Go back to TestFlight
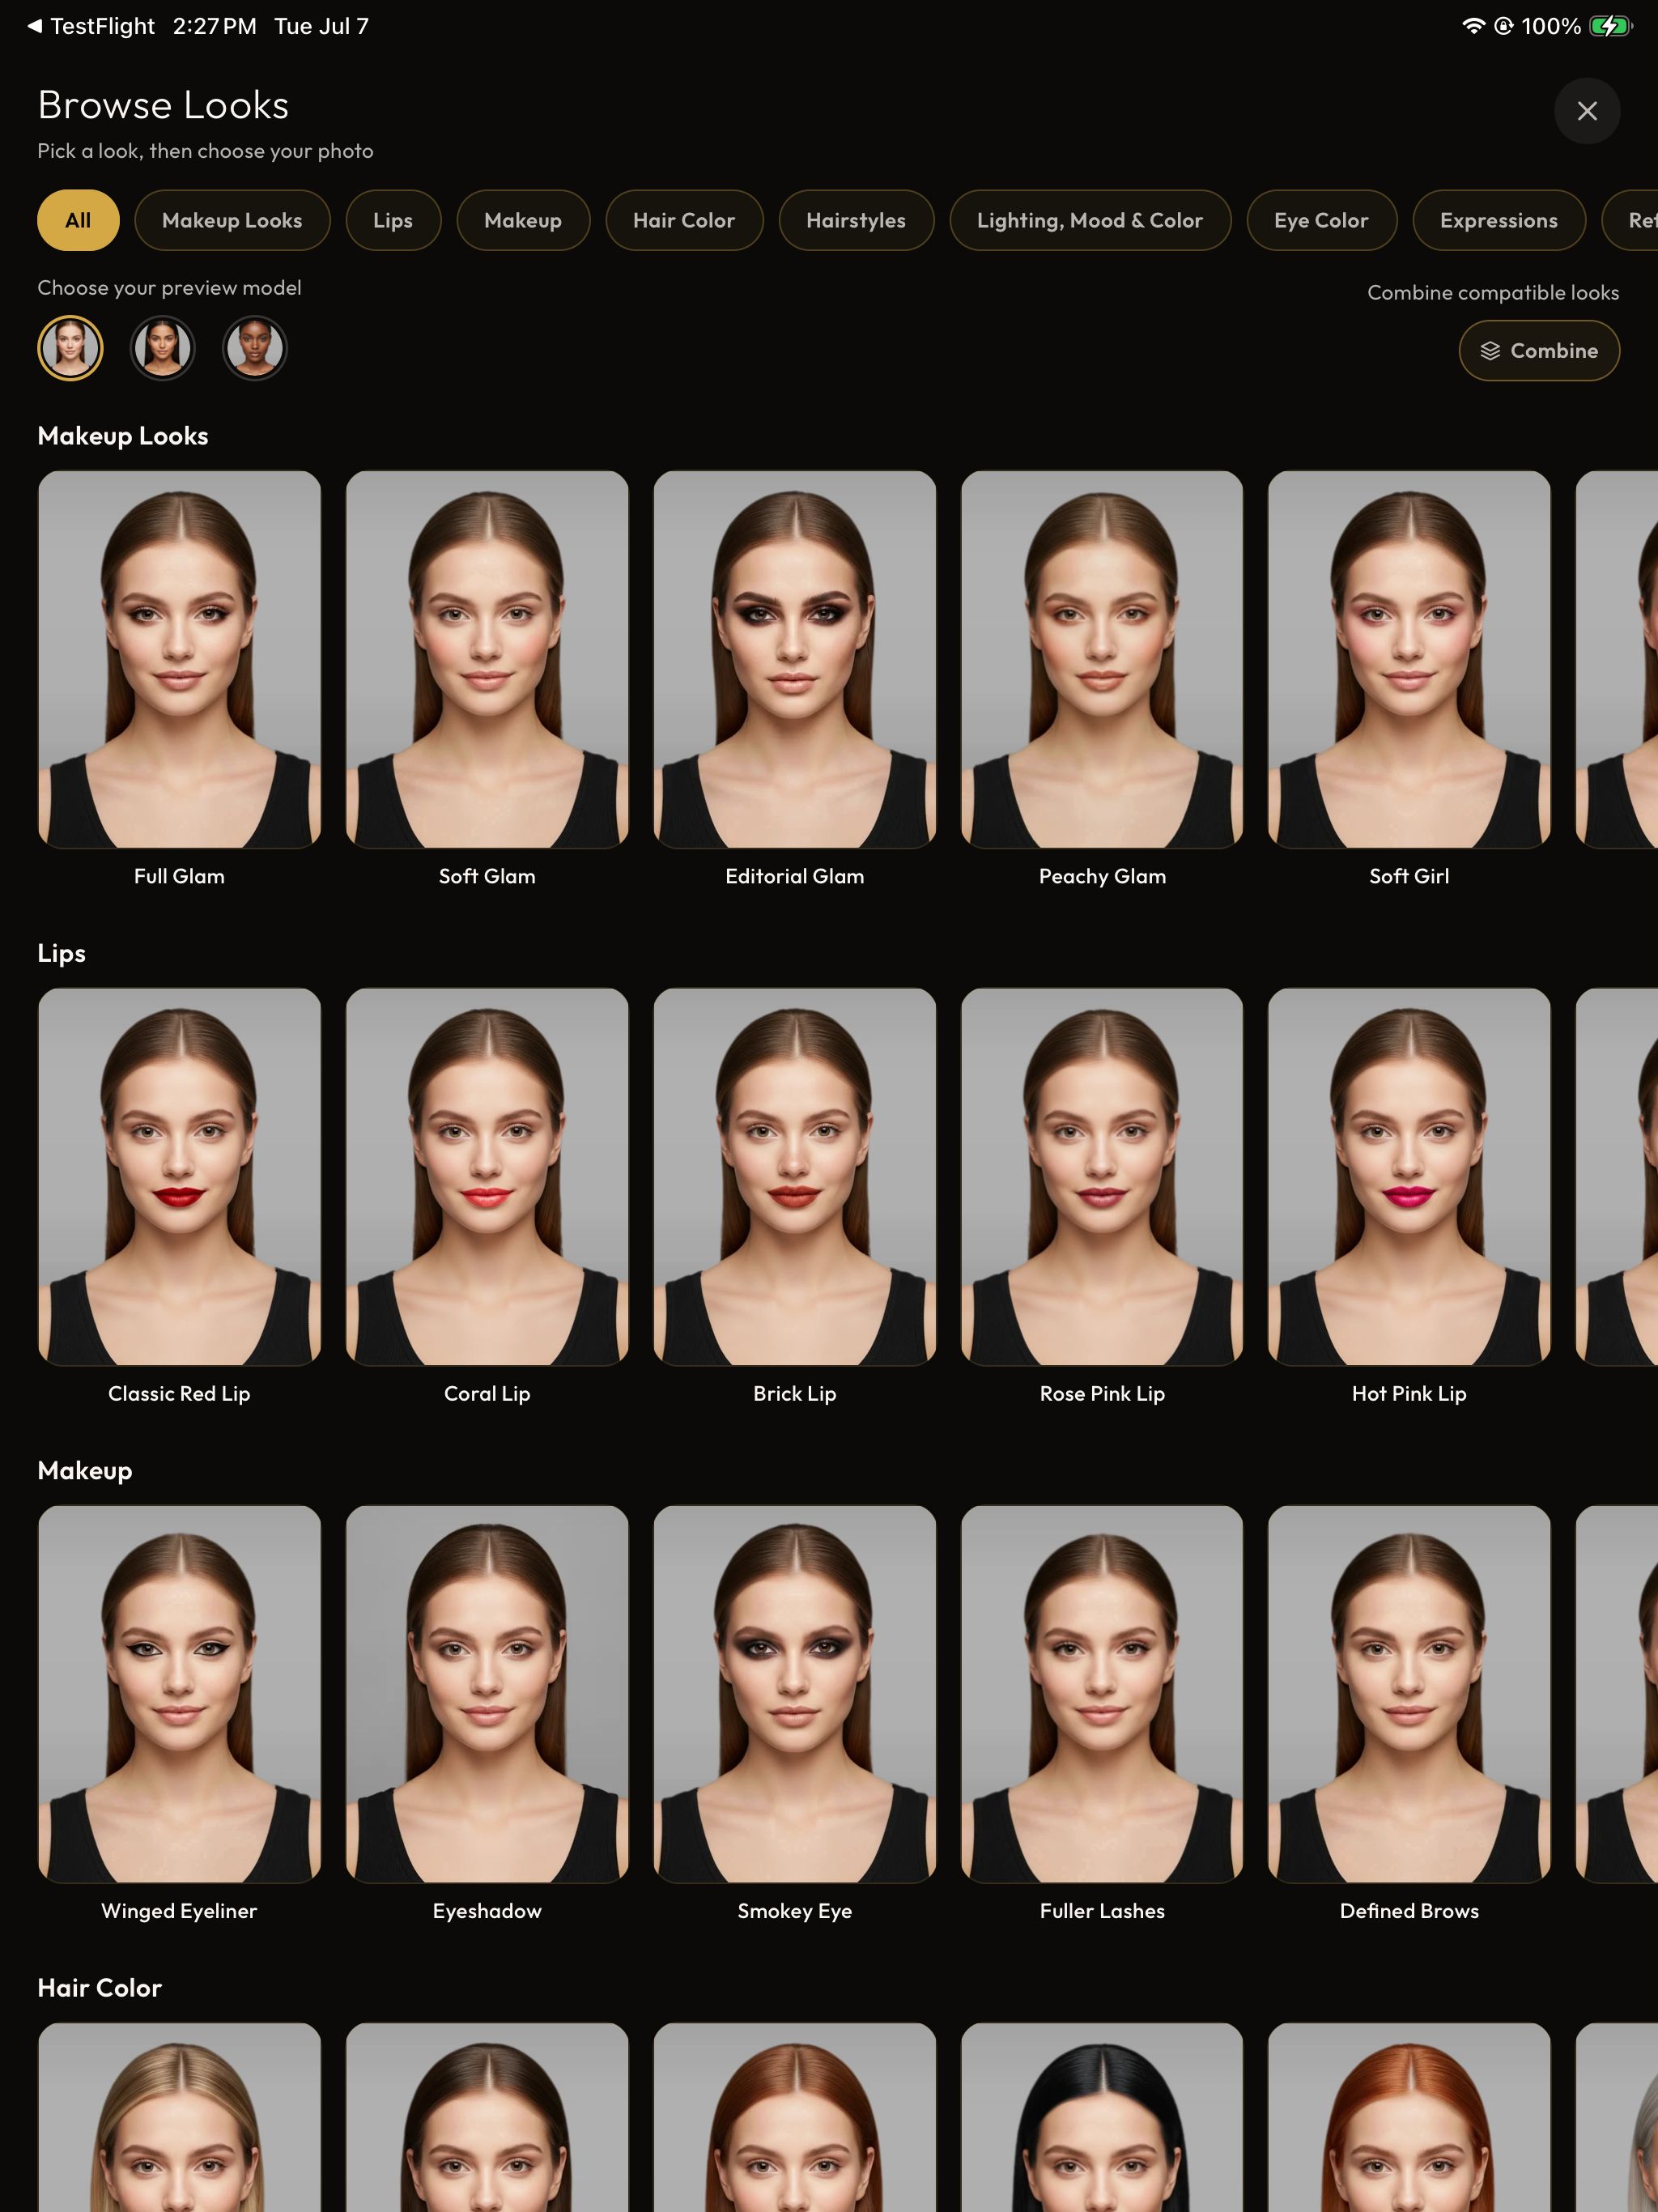The width and height of the screenshot is (1658, 2212). 91,26
